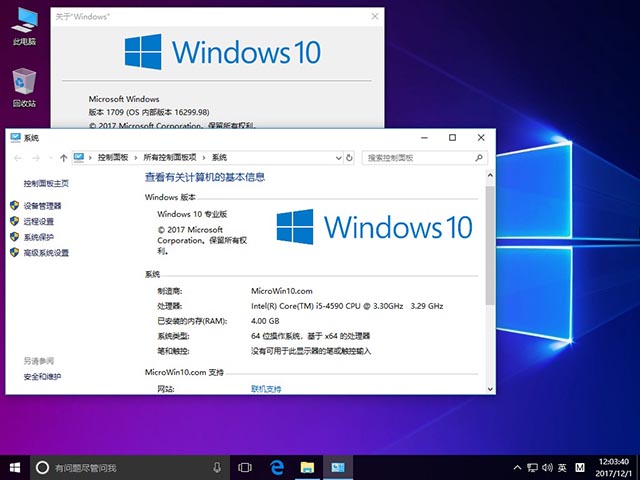The image size is (640, 480).
Task: Click the System window vertical scrollbar thumb
Action: [490, 245]
